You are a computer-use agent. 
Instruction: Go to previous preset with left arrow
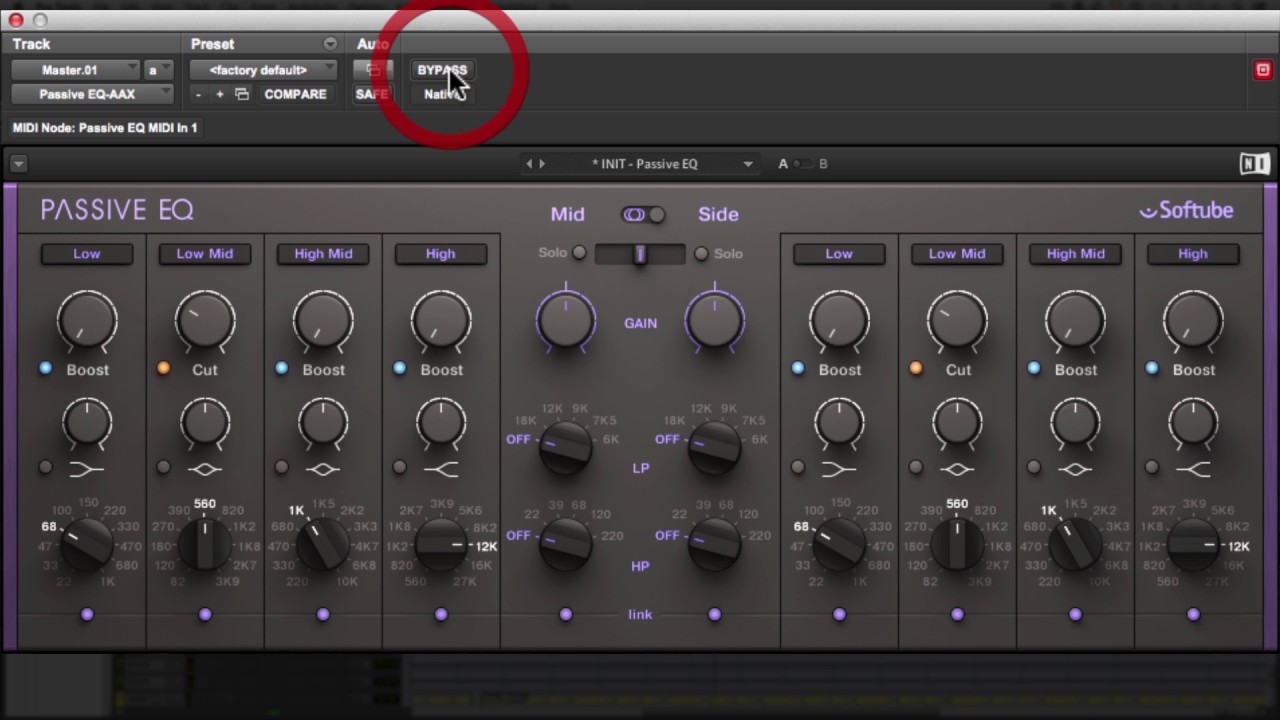pos(530,163)
